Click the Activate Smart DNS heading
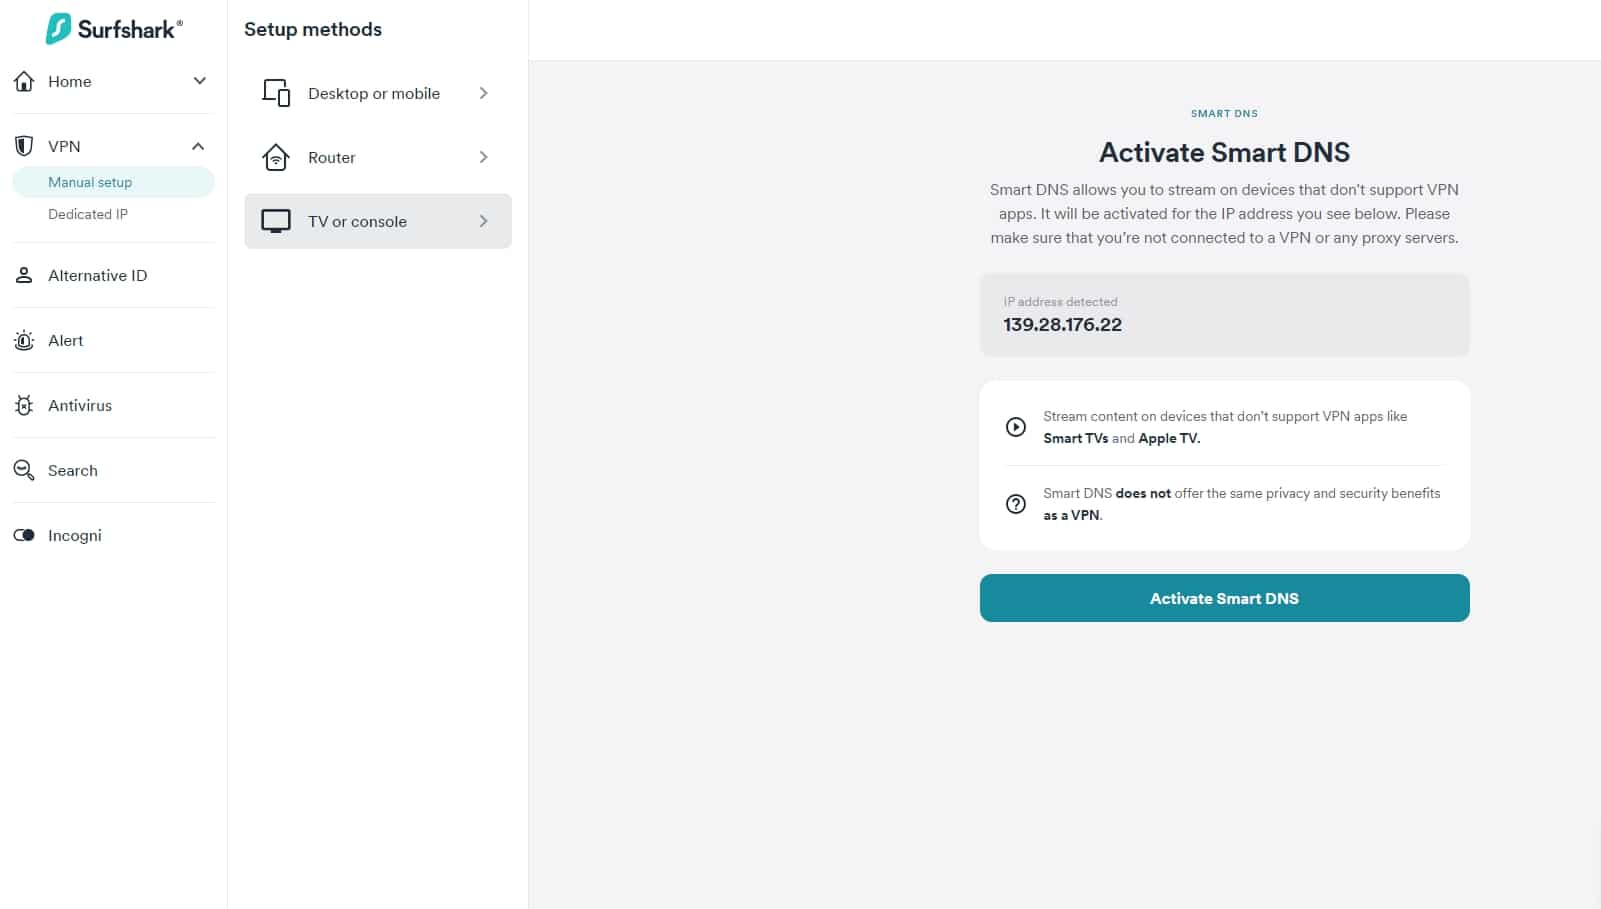 tap(1224, 152)
